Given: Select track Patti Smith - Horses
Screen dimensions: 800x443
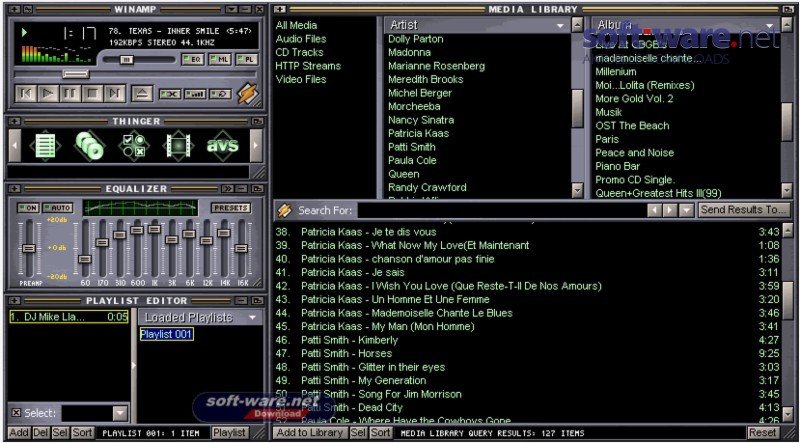Looking at the screenshot, I should coord(346,353).
